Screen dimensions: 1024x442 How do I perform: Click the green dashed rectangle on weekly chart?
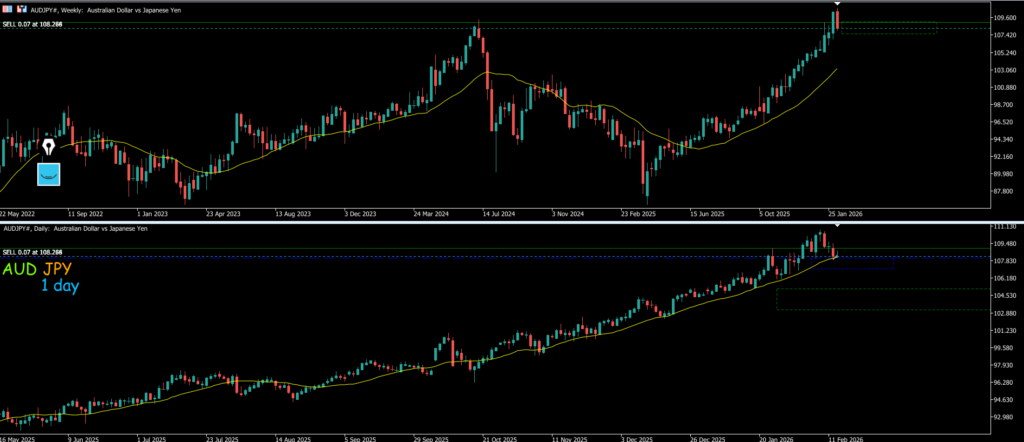[888, 28]
